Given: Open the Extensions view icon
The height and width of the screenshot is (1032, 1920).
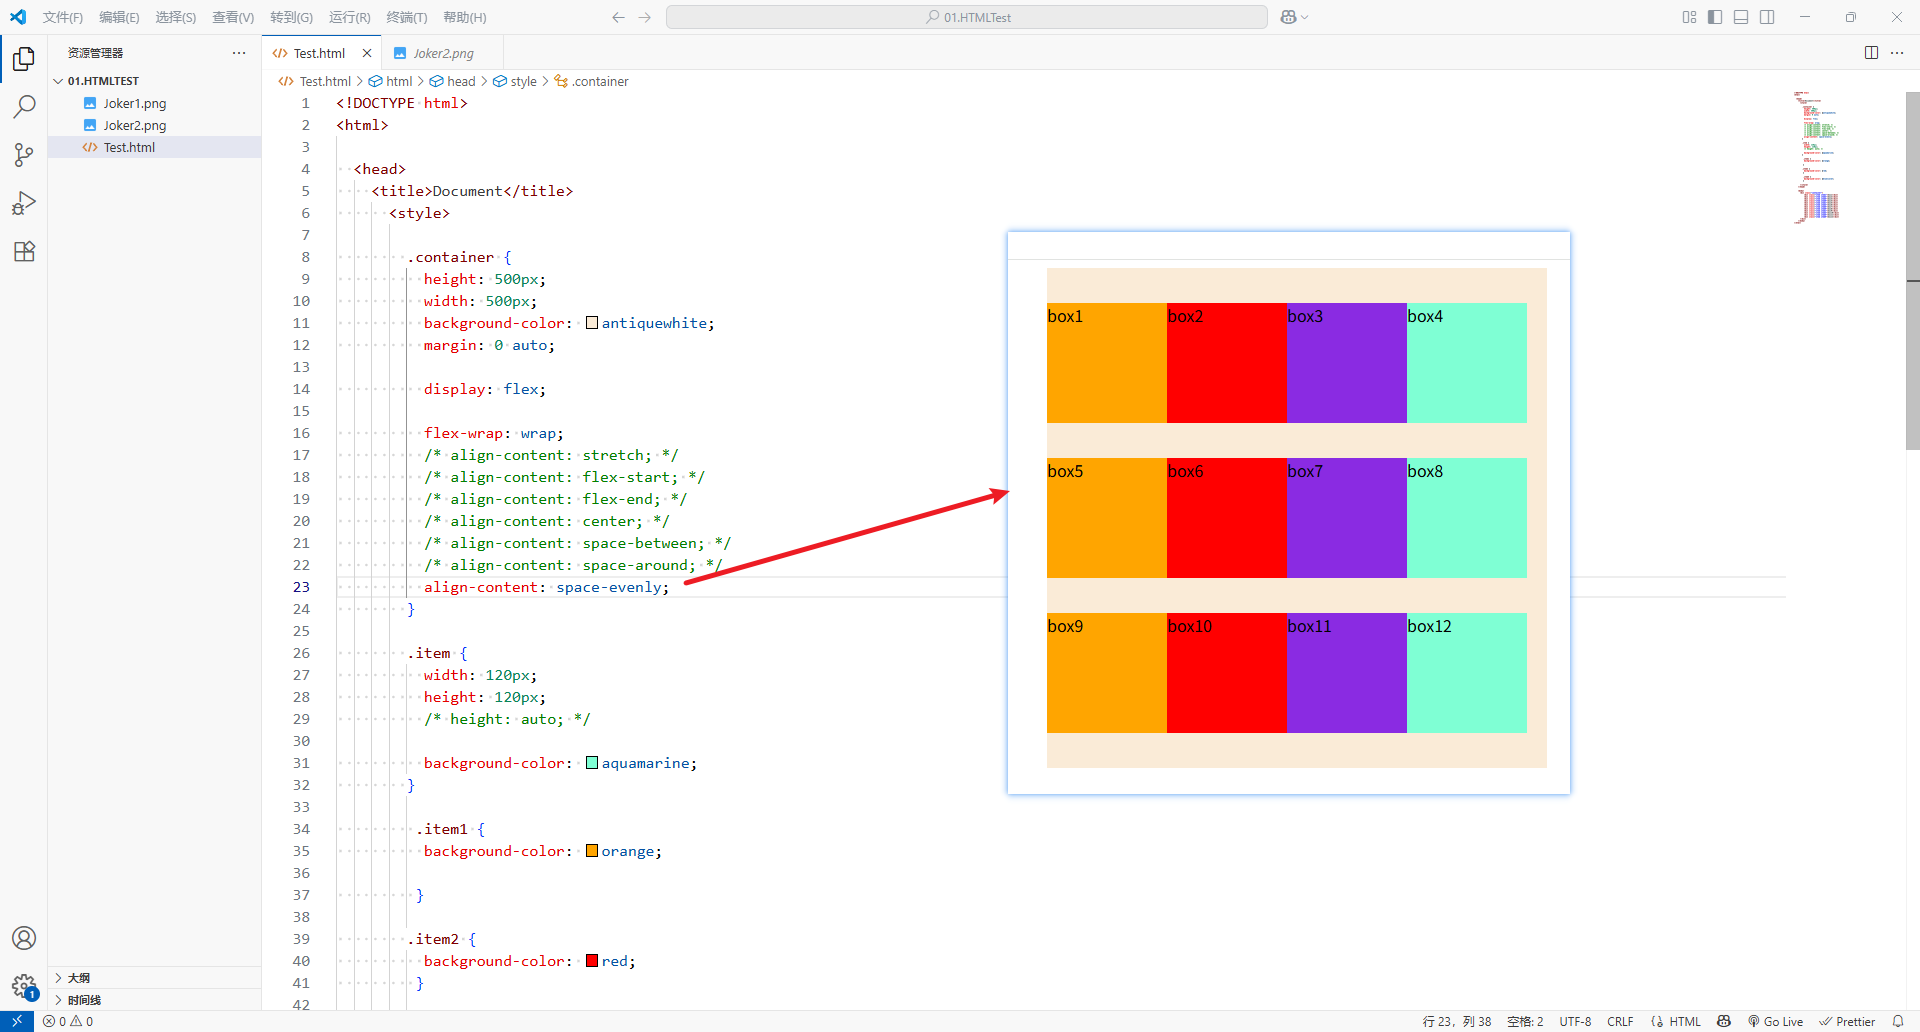Looking at the screenshot, I should pyautogui.click(x=24, y=251).
